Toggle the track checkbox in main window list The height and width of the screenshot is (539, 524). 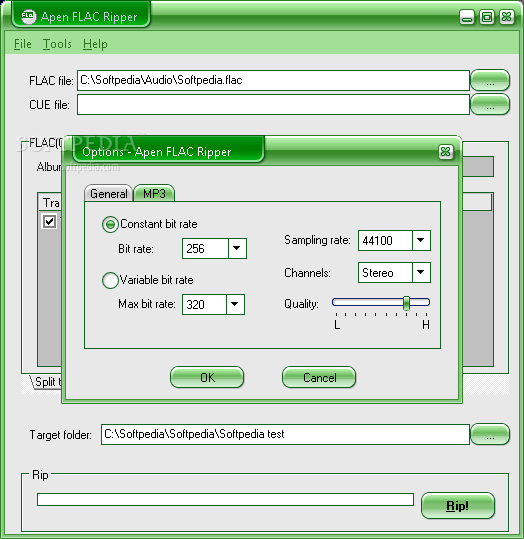pos(49,221)
